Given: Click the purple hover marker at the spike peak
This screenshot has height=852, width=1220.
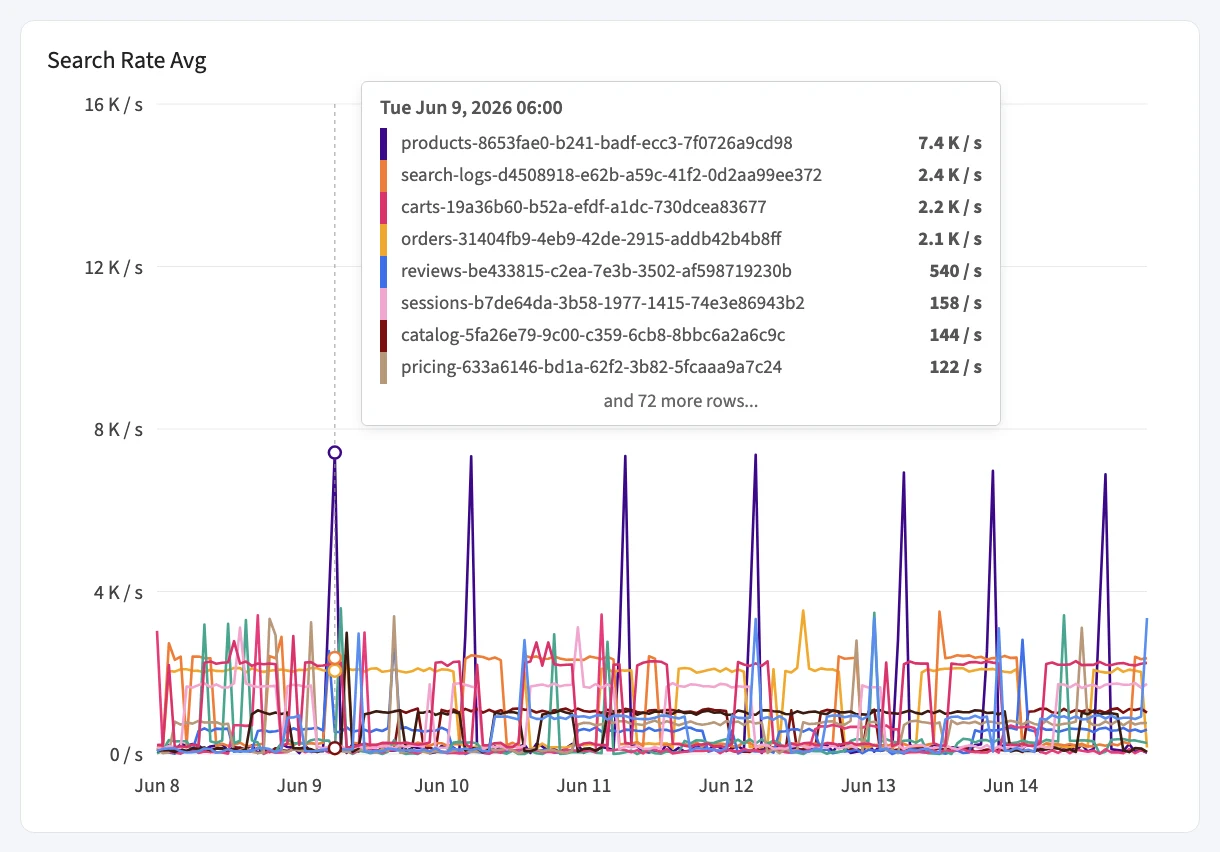Looking at the screenshot, I should tap(335, 452).
